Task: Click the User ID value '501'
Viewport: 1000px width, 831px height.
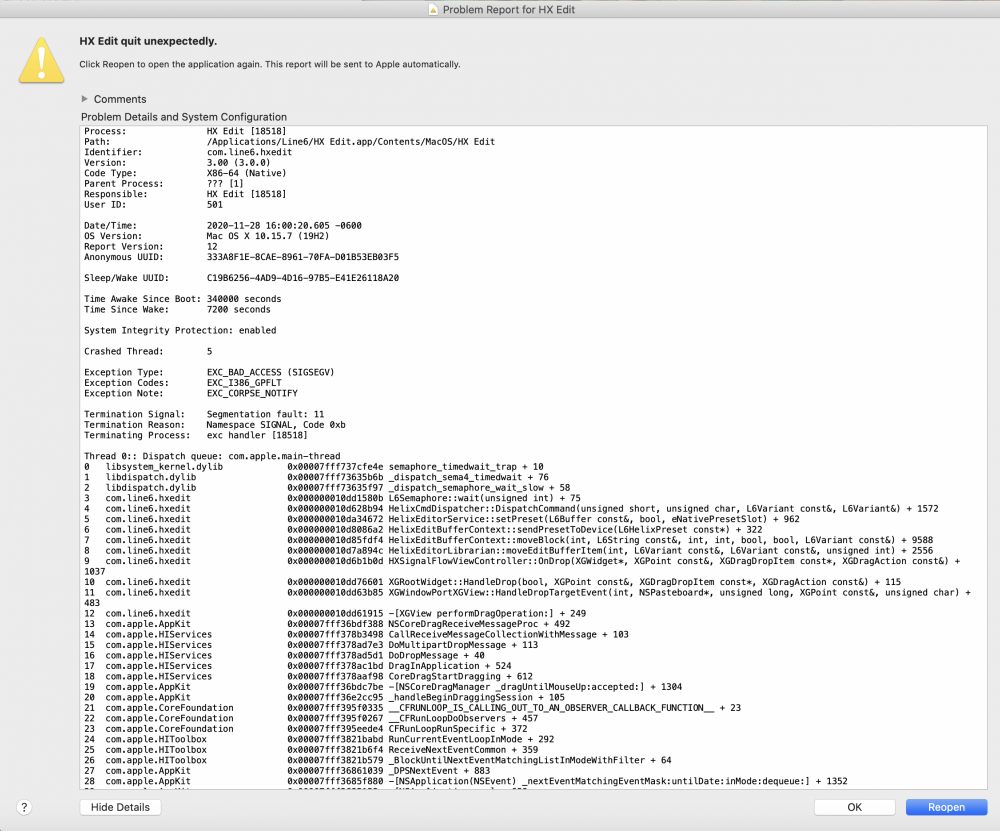Action: (x=215, y=205)
